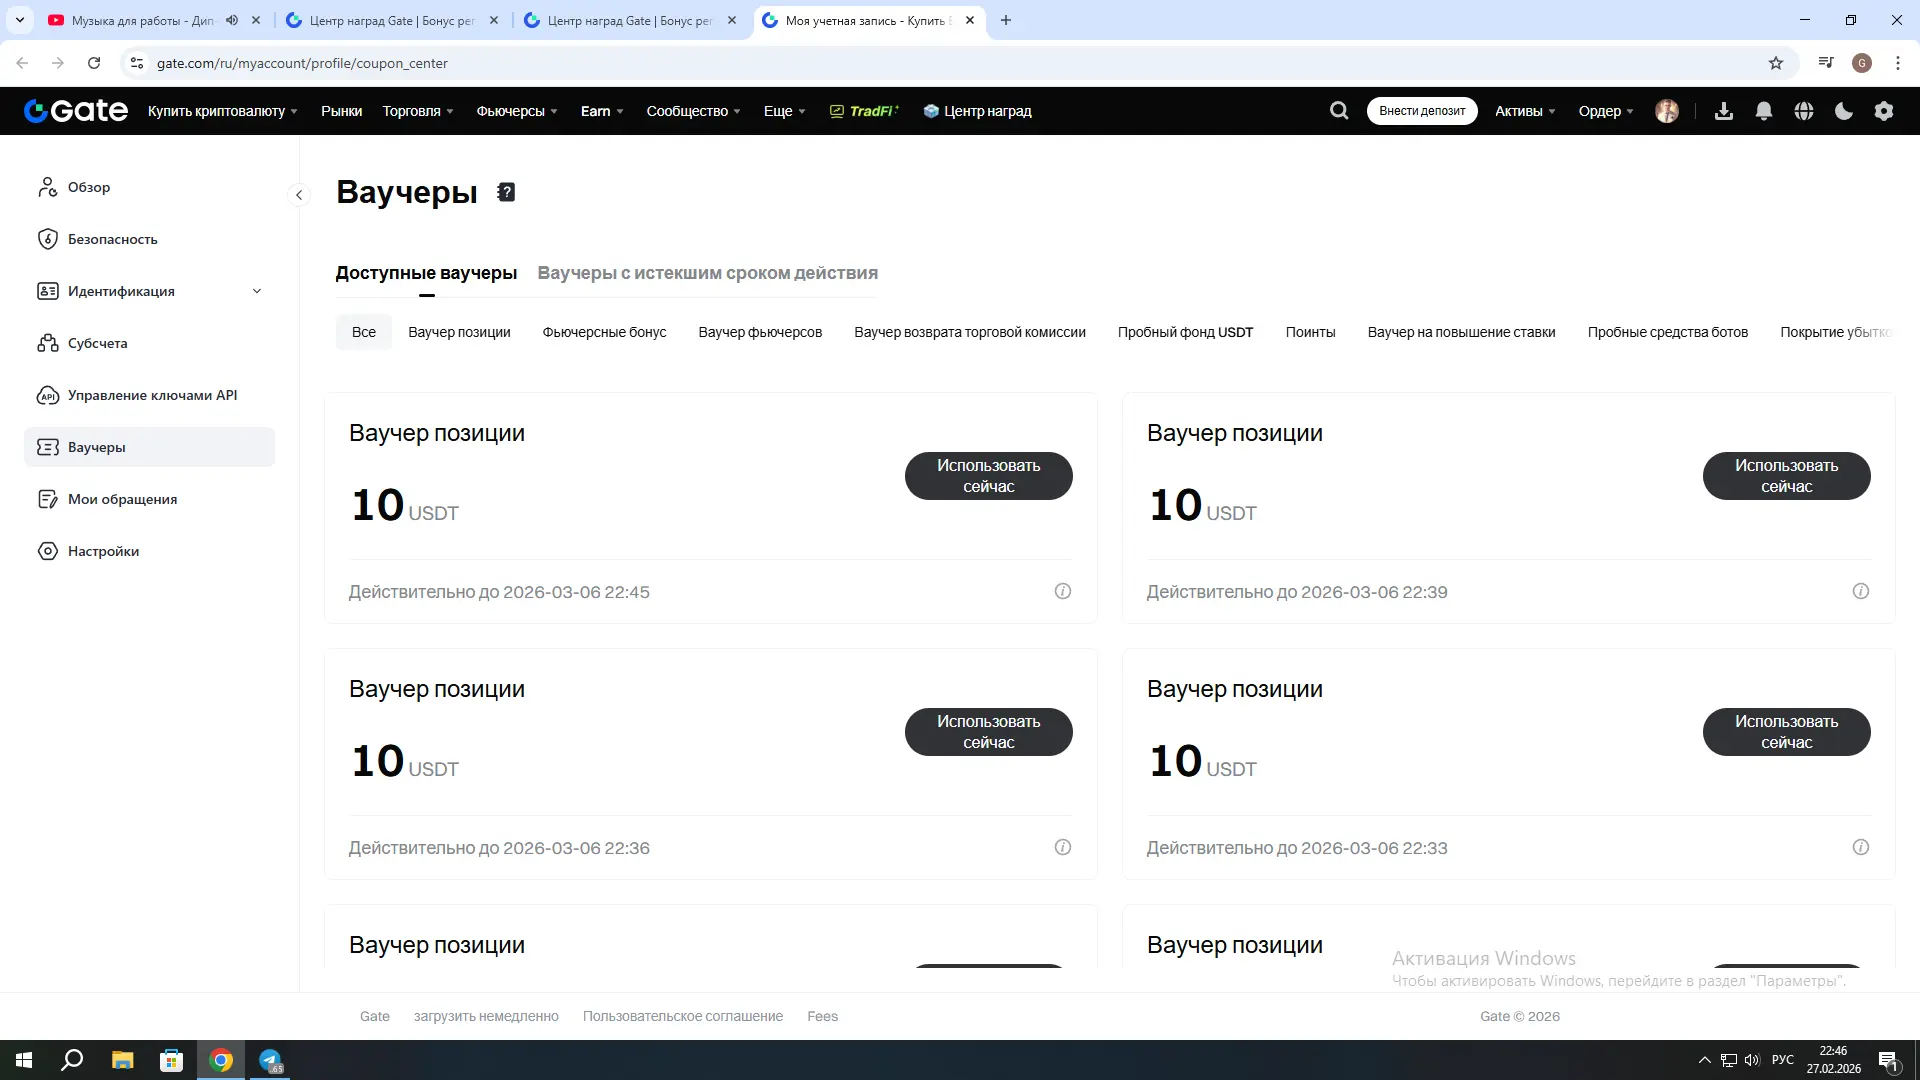Select Фьючерсные бонус filter tab
This screenshot has width=1920, height=1080.
tap(604, 332)
